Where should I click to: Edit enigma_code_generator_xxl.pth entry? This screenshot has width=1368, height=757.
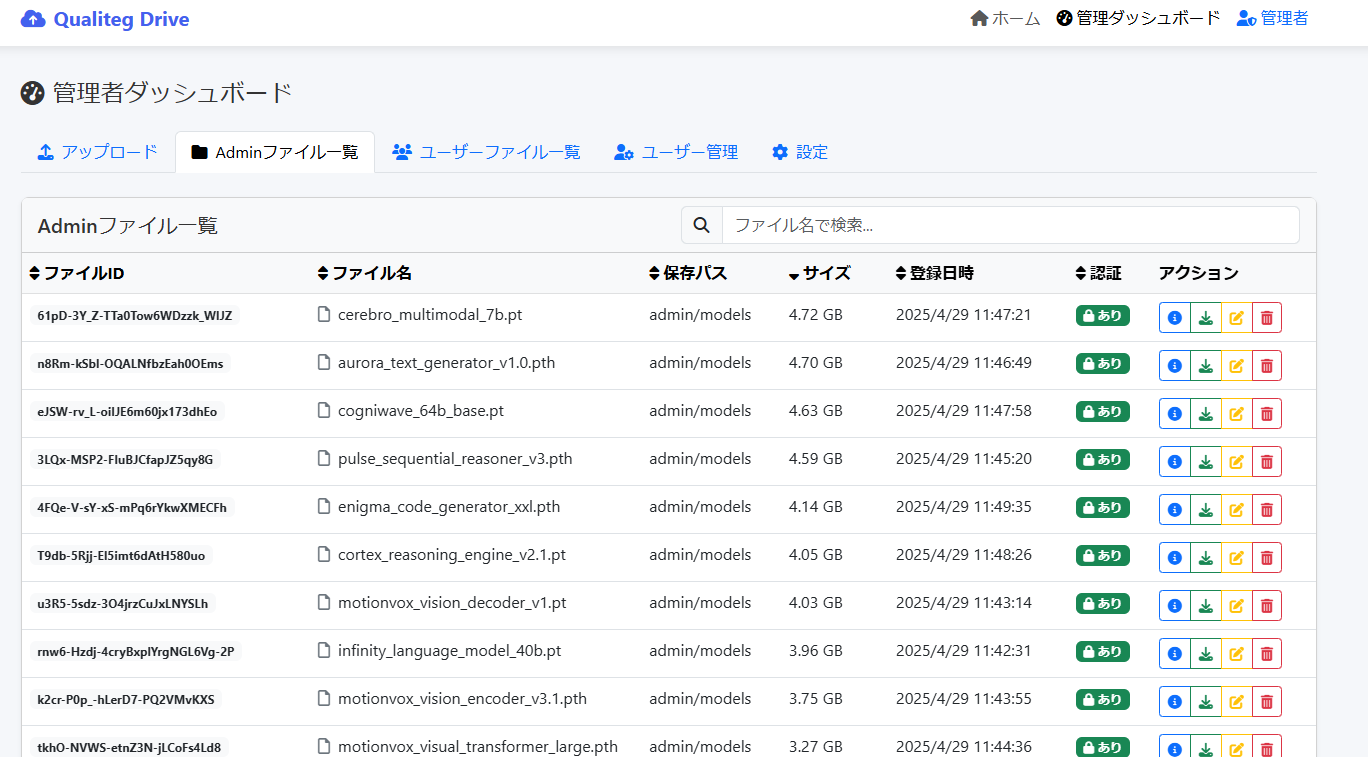[x=1236, y=510]
